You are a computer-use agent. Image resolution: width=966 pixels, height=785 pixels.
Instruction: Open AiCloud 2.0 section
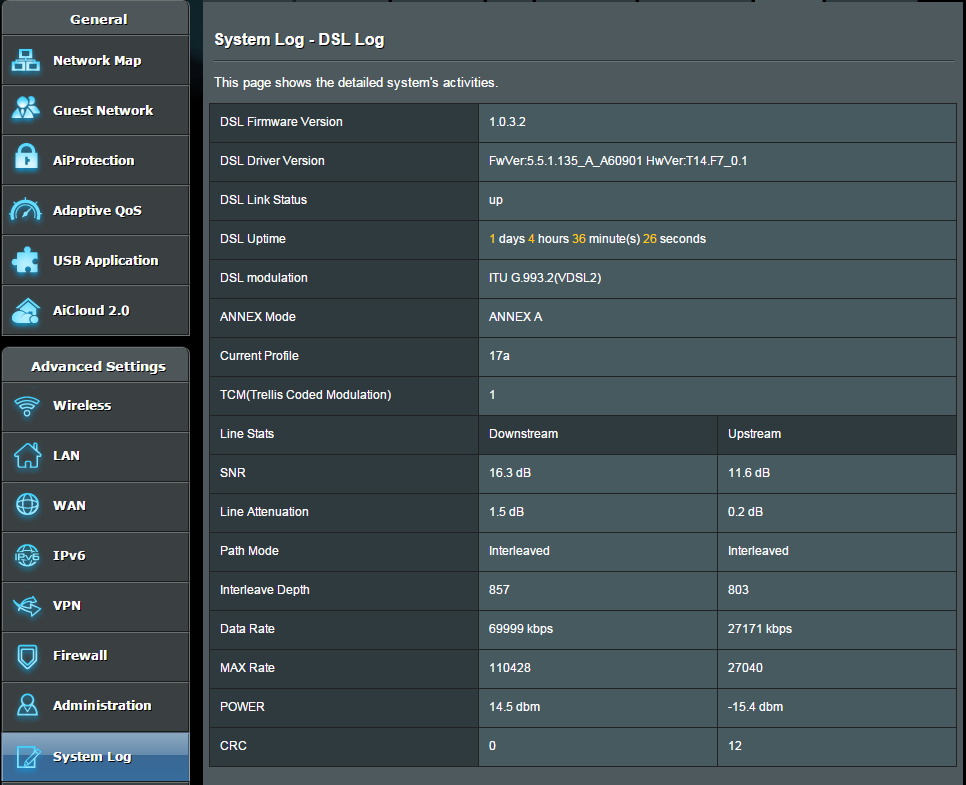95,310
